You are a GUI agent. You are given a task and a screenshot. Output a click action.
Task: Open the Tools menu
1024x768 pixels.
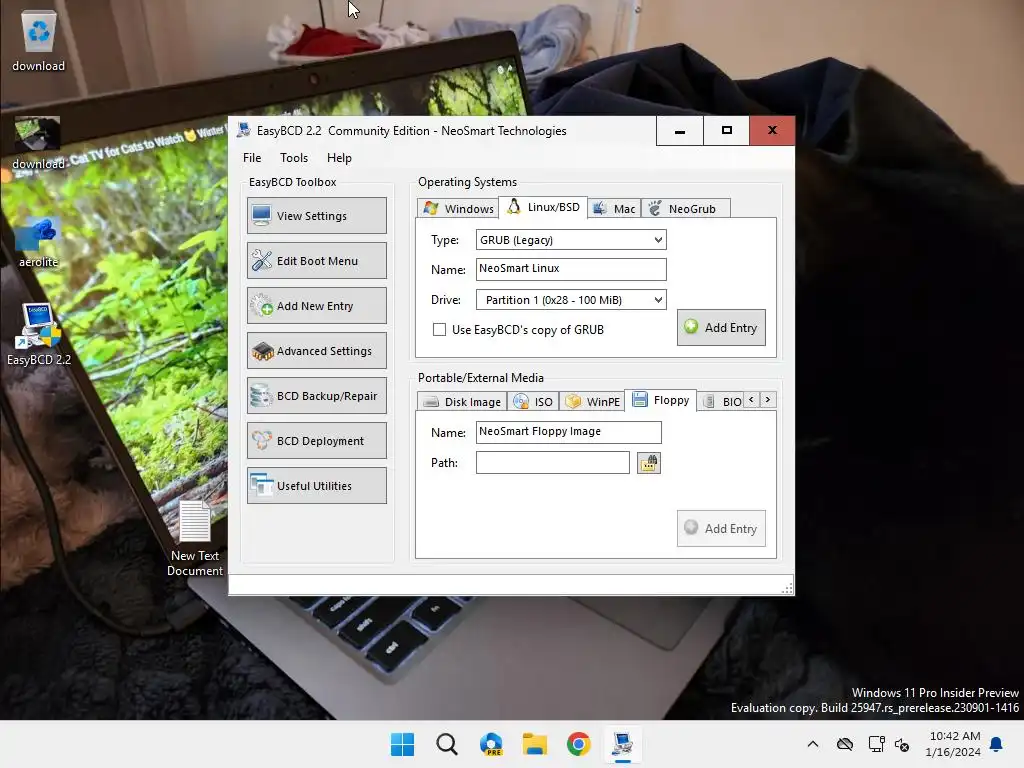[x=294, y=157]
